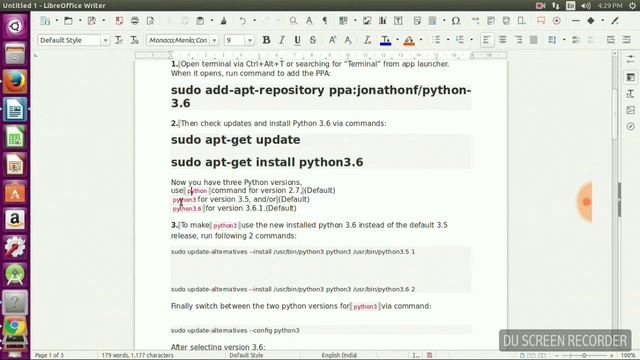Screen dimensions: 640x360
Task: Show draw functions pencil icon
Action: [615, 21]
